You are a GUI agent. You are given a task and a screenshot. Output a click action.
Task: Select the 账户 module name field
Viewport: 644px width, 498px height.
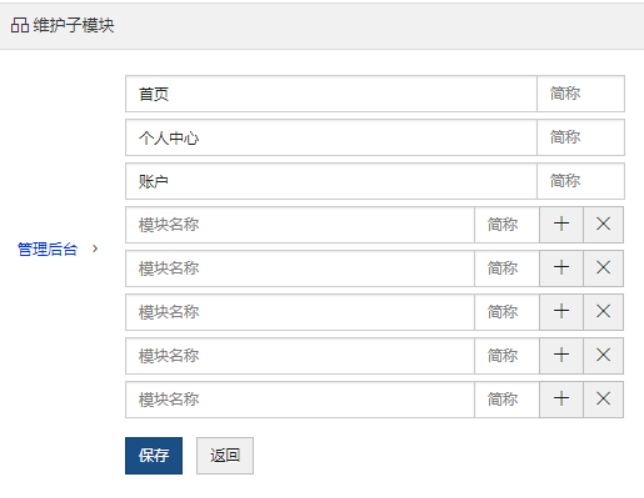pos(331,181)
